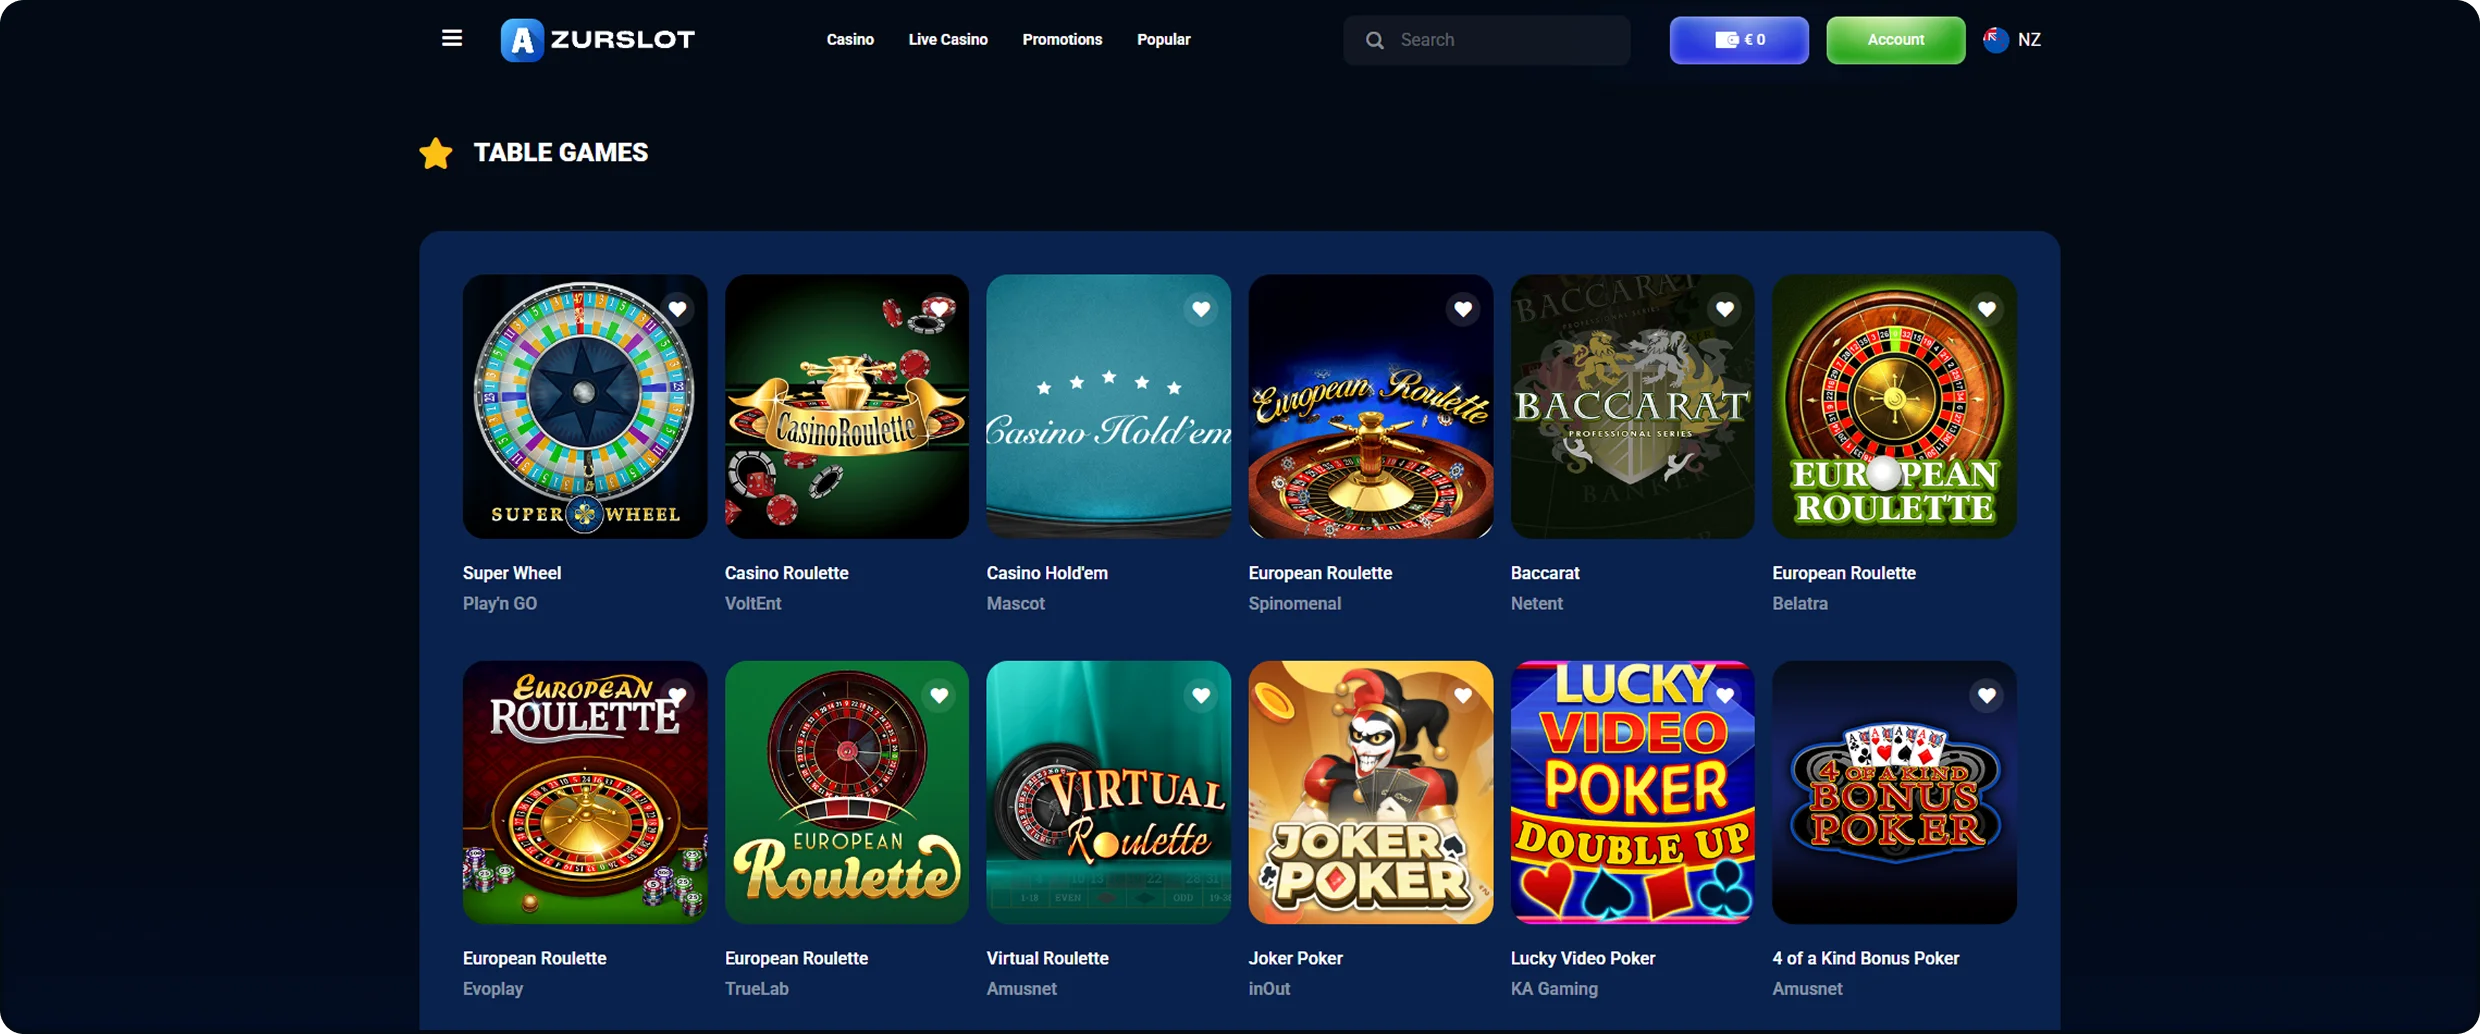The height and width of the screenshot is (1034, 2480).
Task: Toggle favorite heart on Baccarat
Action: pyautogui.click(x=1725, y=309)
